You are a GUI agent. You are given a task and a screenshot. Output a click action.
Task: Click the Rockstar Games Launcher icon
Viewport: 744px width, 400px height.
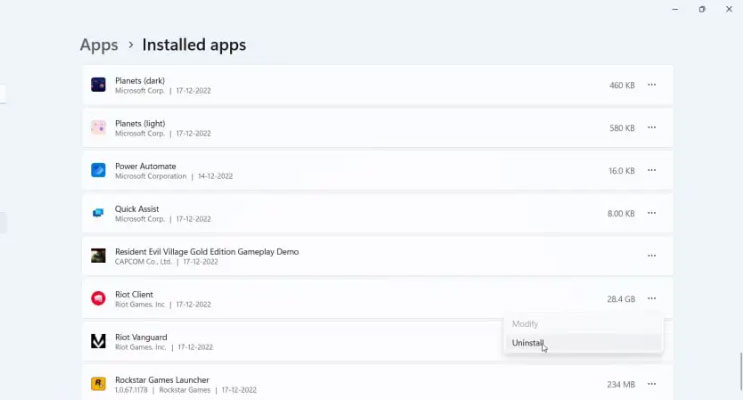[98, 384]
